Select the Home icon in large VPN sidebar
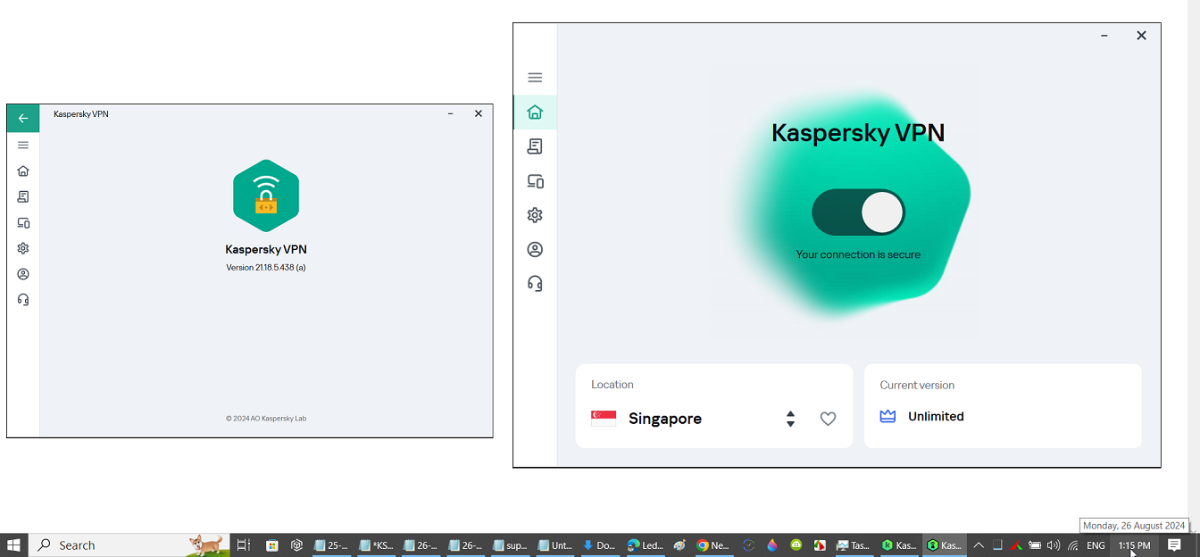The width and height of the screenshot is (1200, 557). pyautogui.click(x=535, y=112)
